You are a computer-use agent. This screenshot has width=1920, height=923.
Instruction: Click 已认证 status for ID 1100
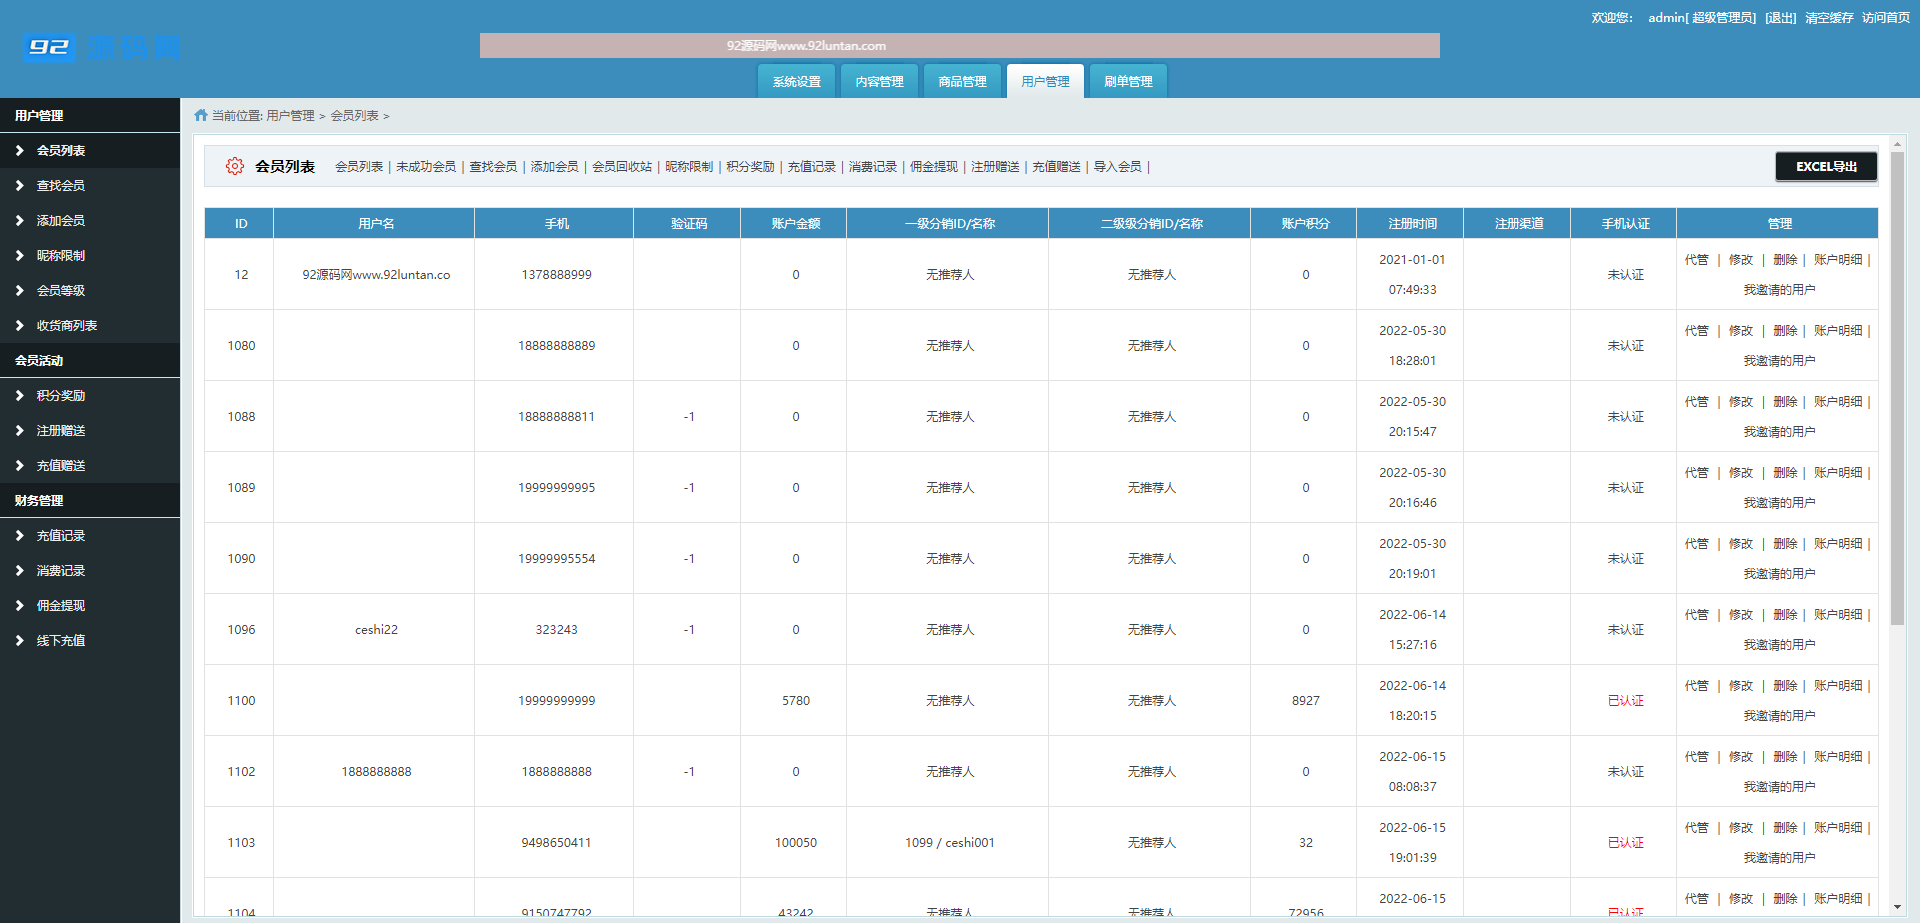point(1625,700)
